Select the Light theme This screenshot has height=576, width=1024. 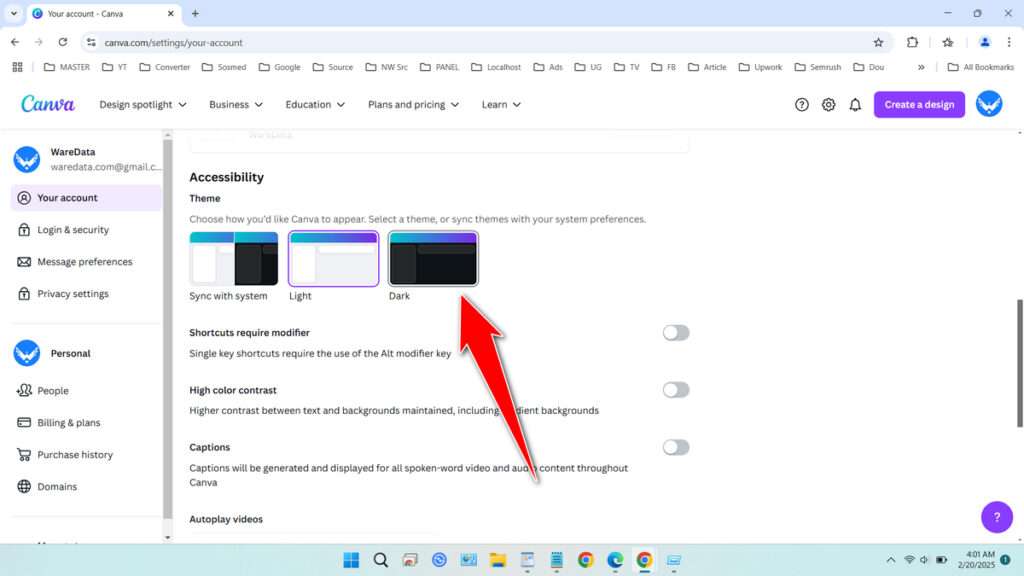point(334,259)
